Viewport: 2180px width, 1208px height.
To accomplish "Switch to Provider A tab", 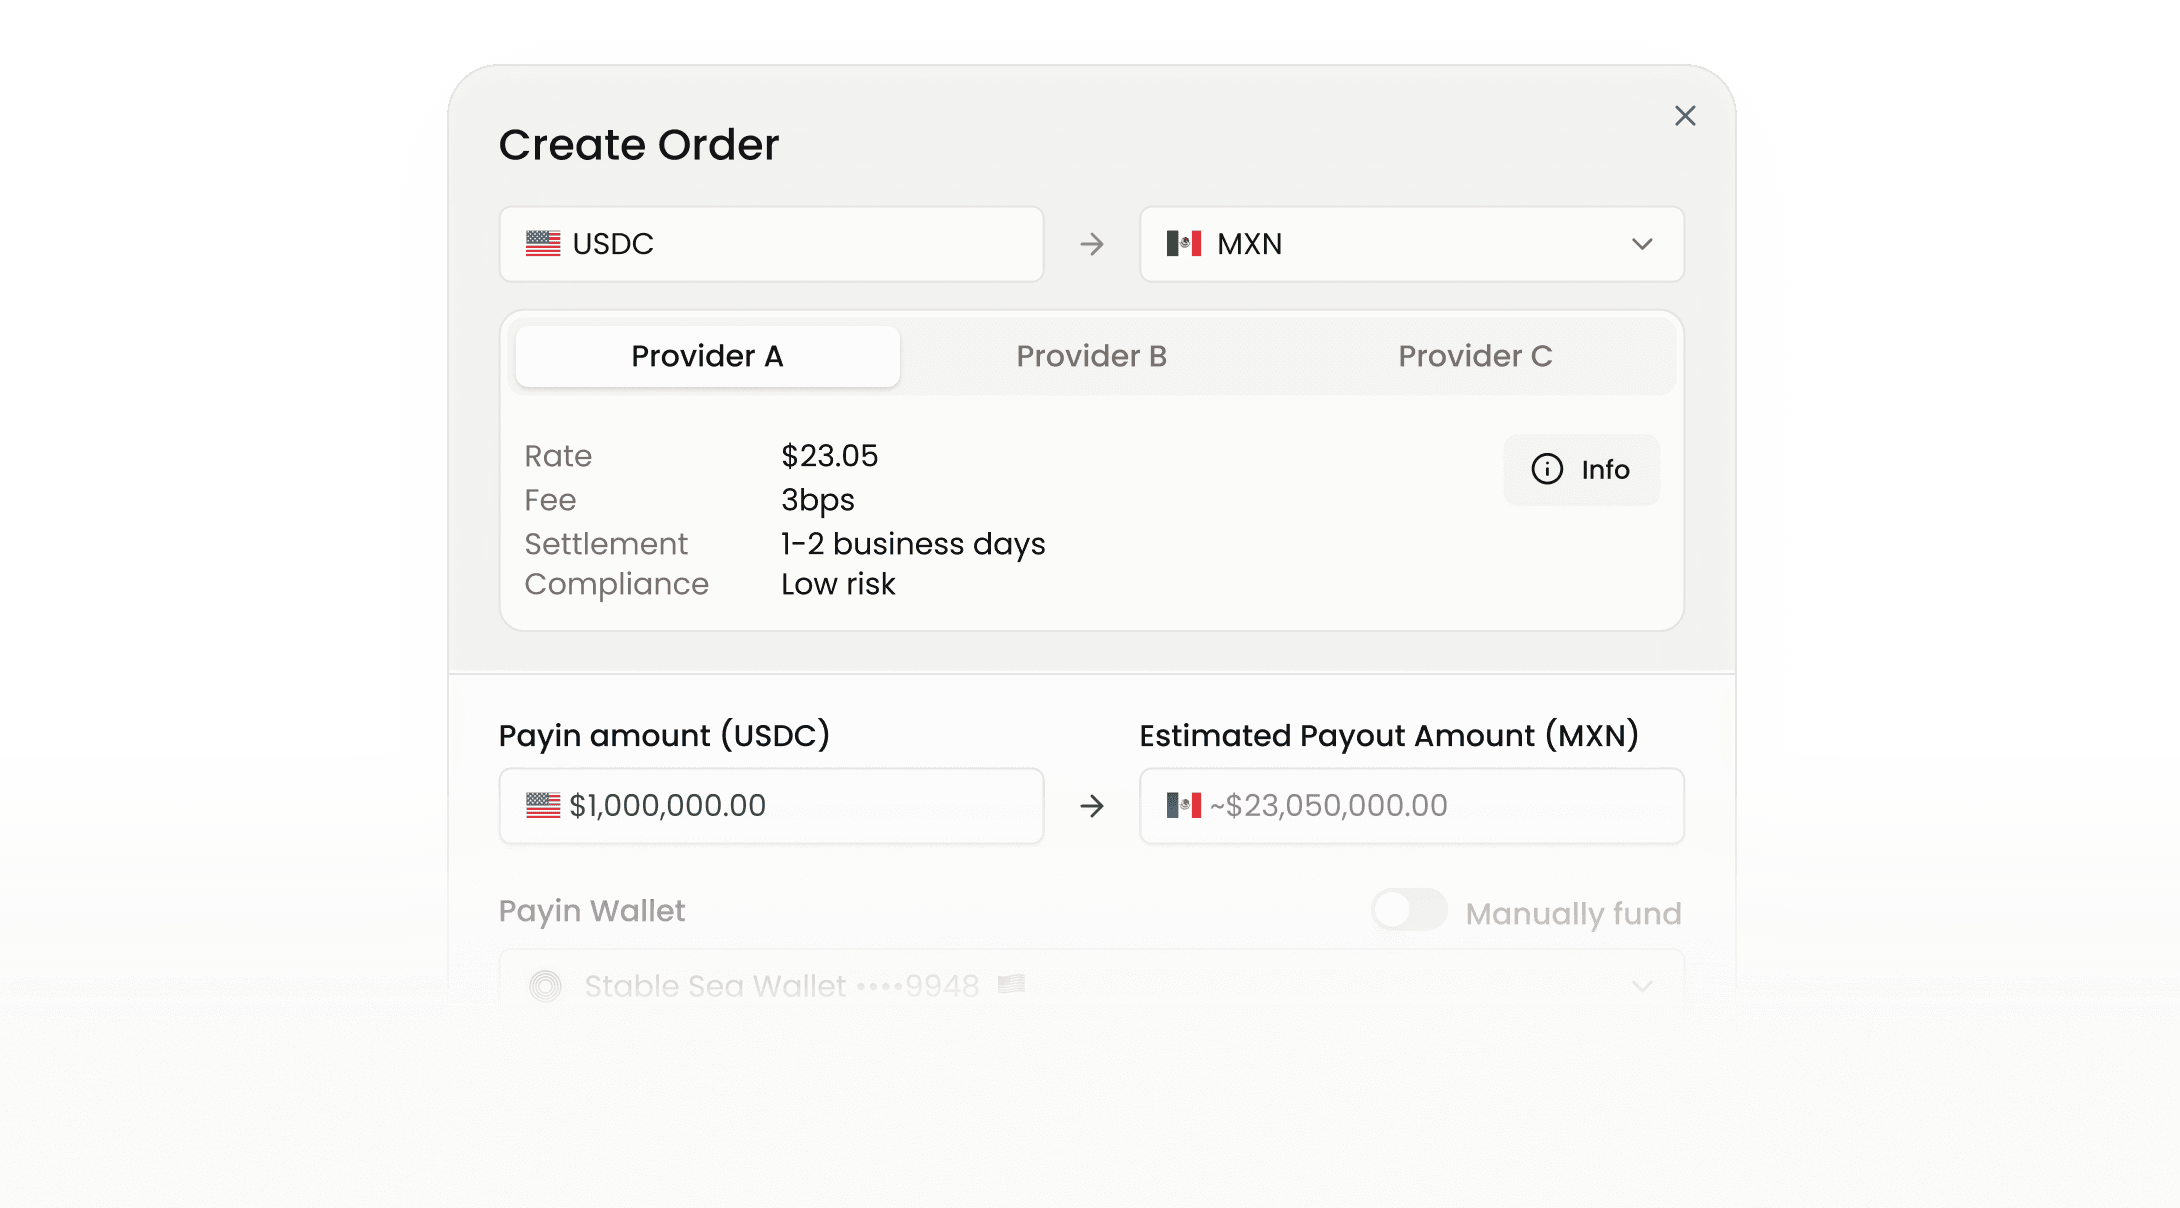I will coord(707,356).
